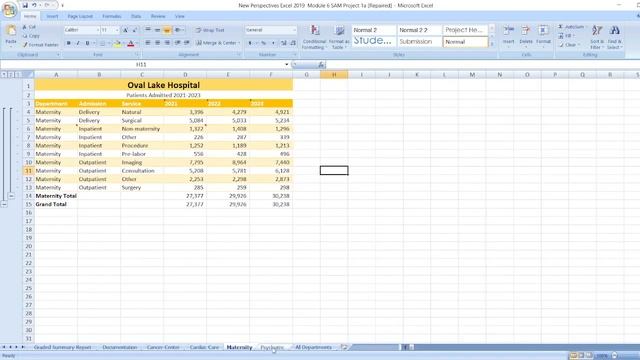Open the text orientation options

[178, 30]
